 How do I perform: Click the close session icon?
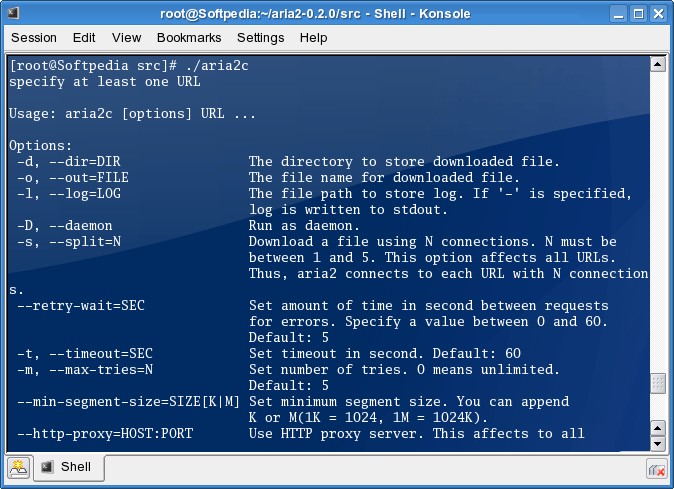657,467
